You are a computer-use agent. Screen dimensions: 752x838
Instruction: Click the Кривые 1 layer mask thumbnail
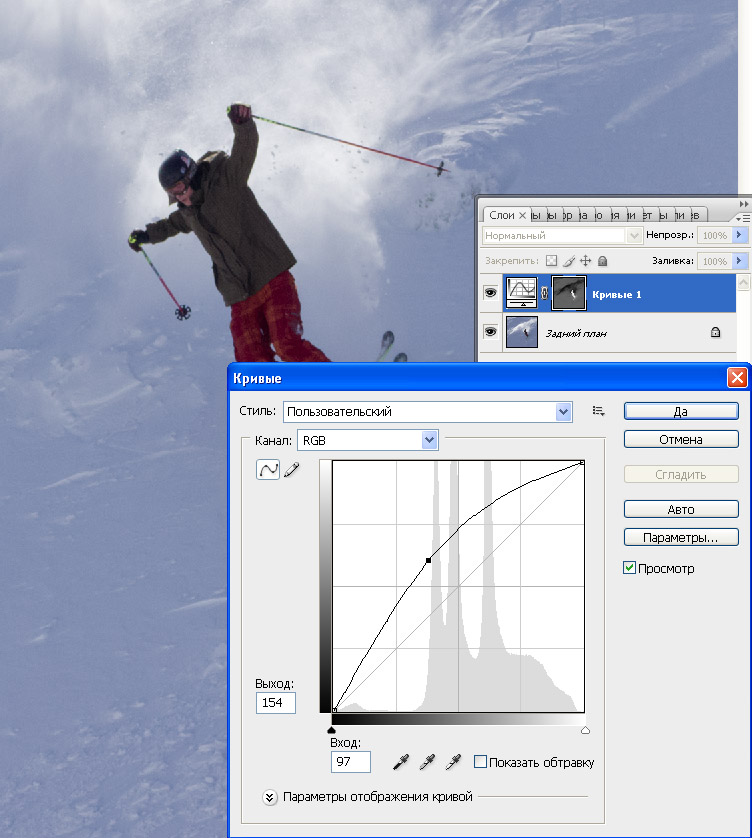pyautogui.click(x=569, y=293)
